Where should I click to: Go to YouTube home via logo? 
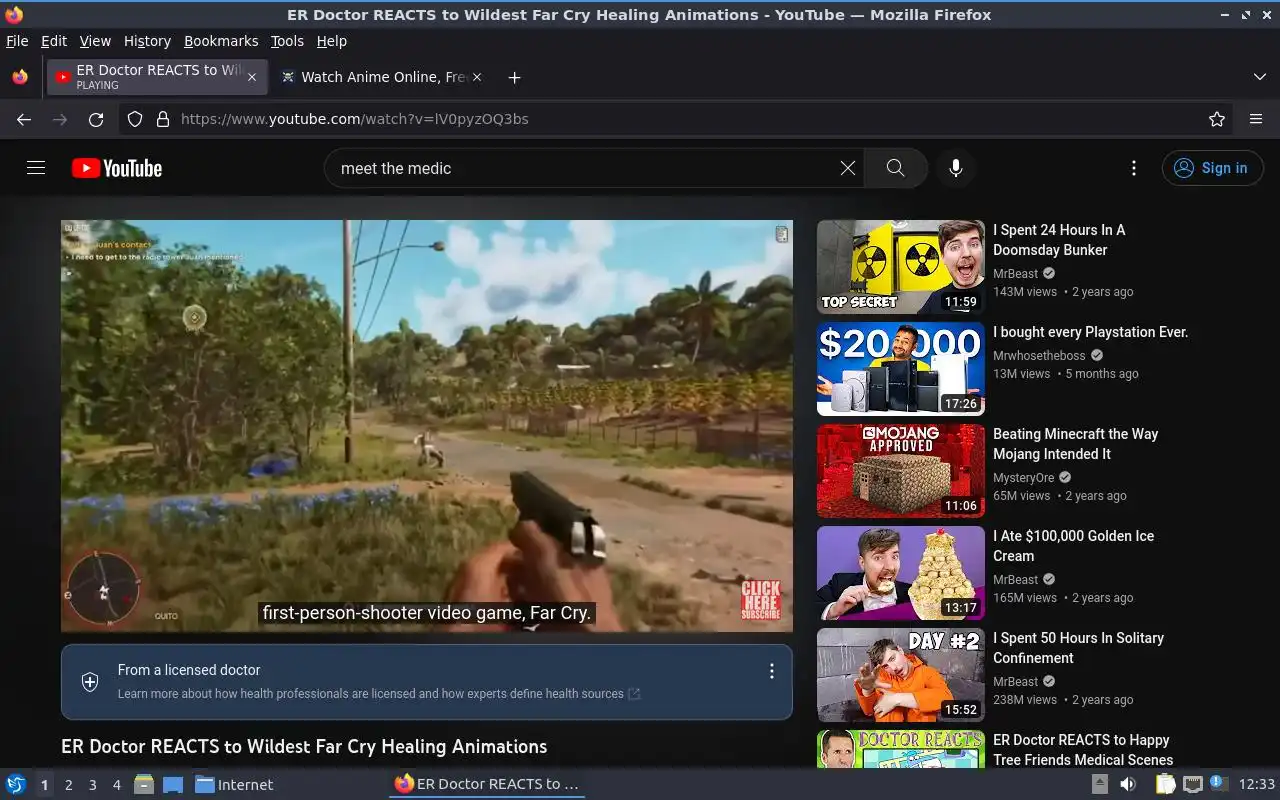point(117,168)
